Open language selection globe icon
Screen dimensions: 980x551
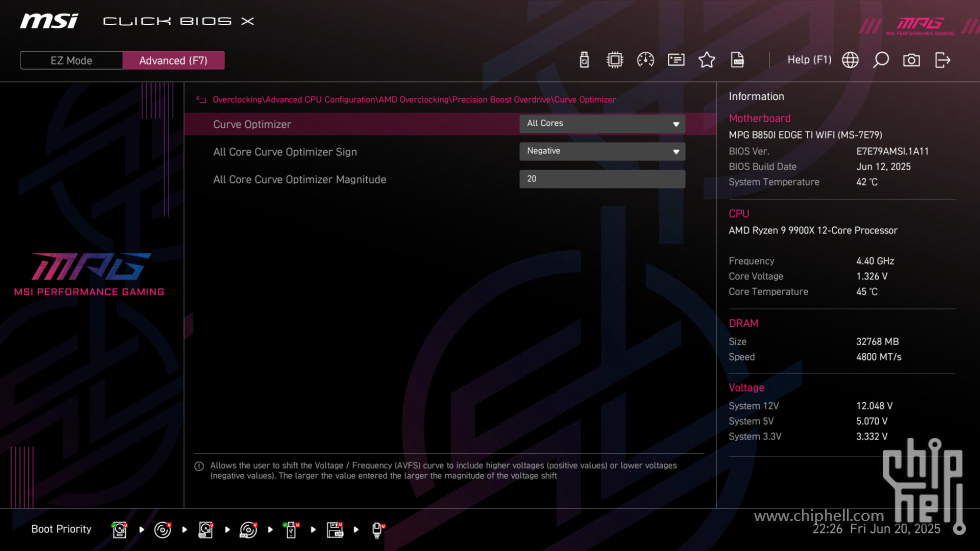(x=850, y=60)
